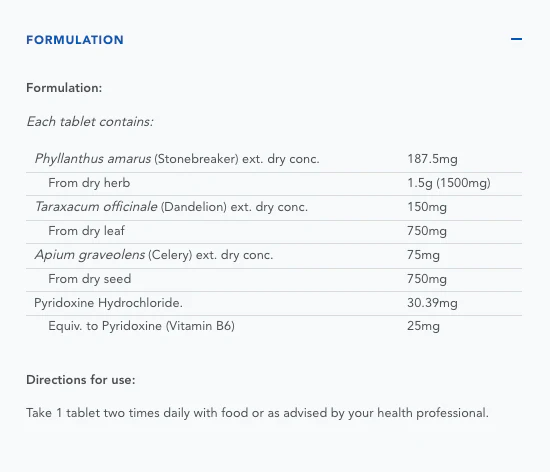Click the 25mg Vitamin B6 value
550x472 pixels.
click(x=423, y=326)
